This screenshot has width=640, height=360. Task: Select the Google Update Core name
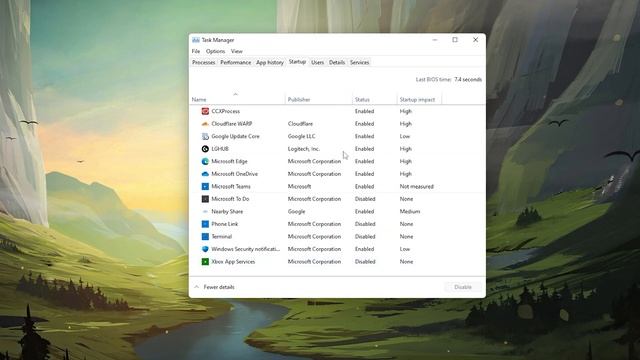236,136
